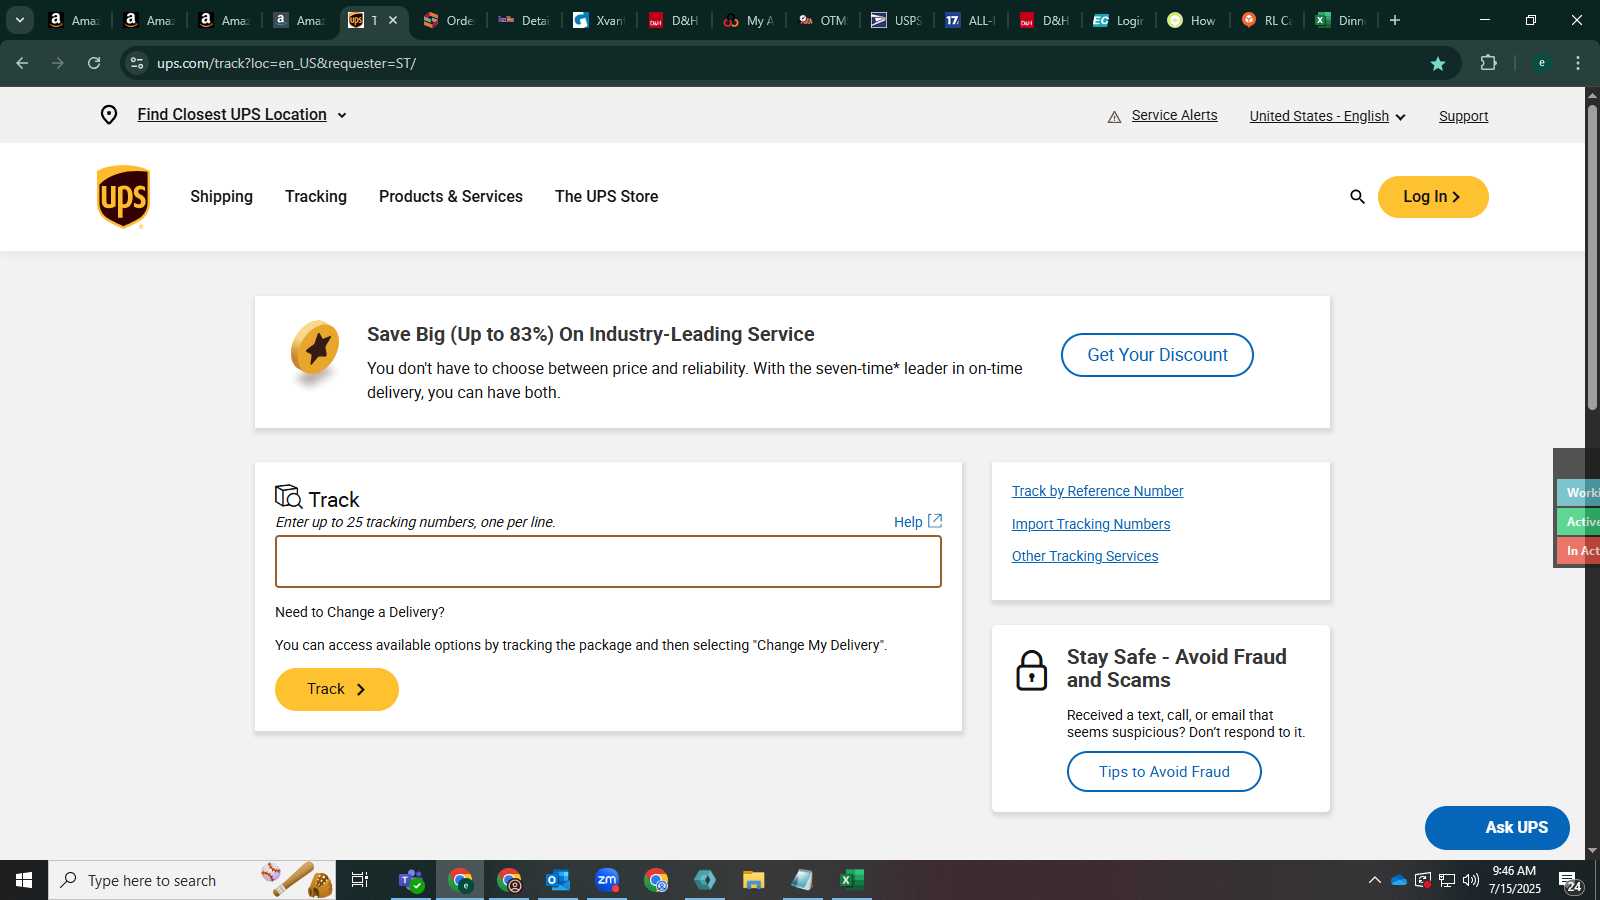This screenshot has height=900, width=1600.
Task: Switch to the first Amazon browser tab
Action: tap(73, 20)
